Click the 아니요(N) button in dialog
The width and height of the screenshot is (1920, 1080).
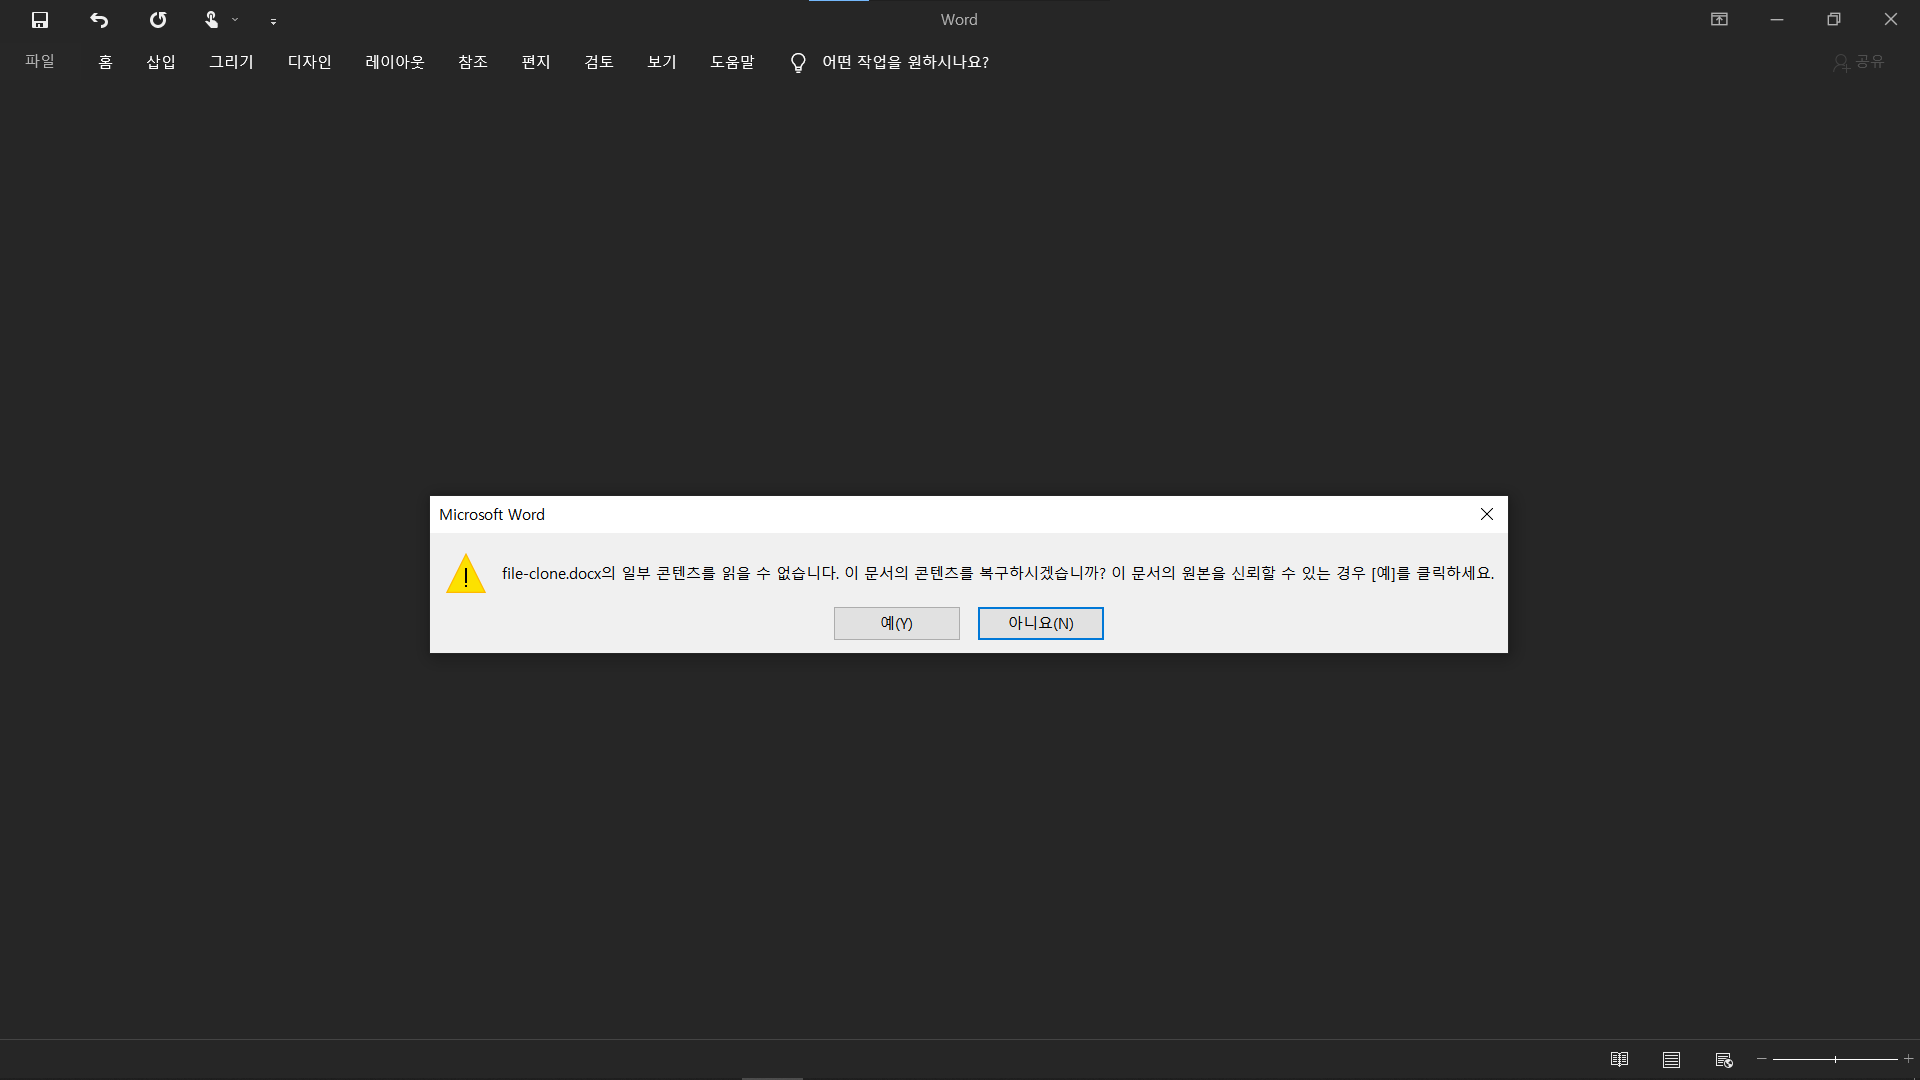1040,623
